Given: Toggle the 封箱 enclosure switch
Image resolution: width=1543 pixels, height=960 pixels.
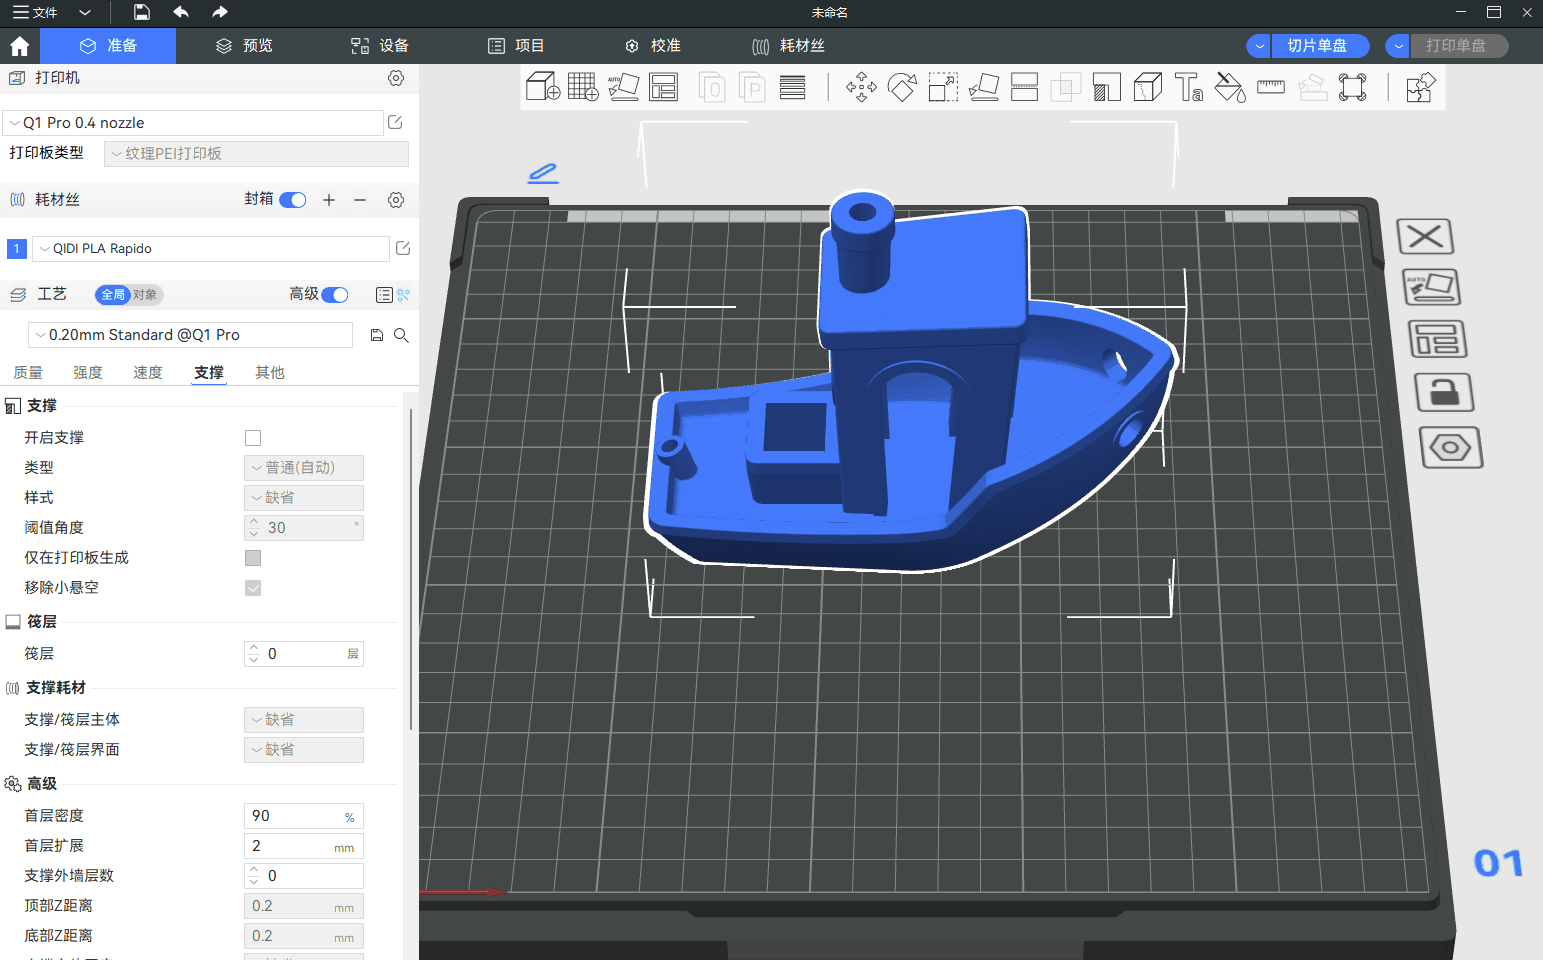Looking at the screenshot, I should pos(293,200).
